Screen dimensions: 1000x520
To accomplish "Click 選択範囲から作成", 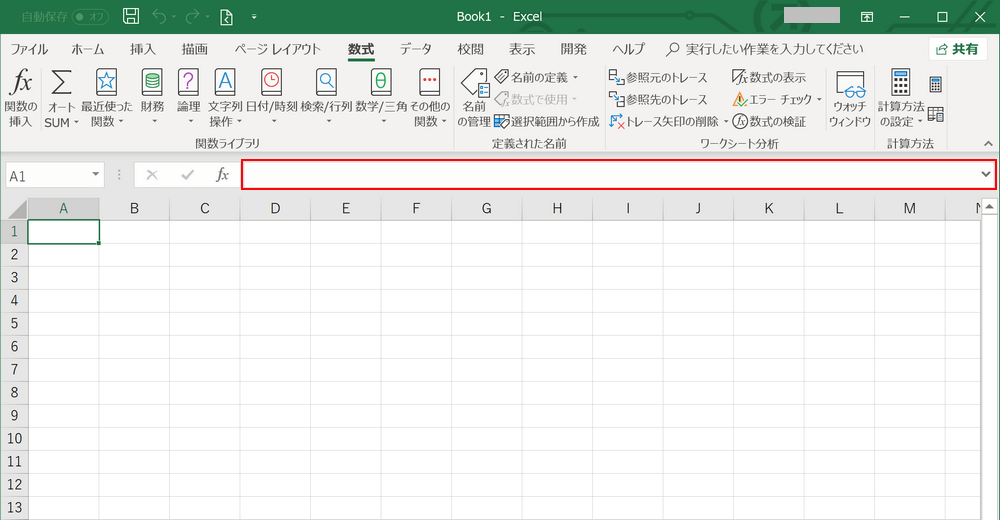I will pos(547,121).
